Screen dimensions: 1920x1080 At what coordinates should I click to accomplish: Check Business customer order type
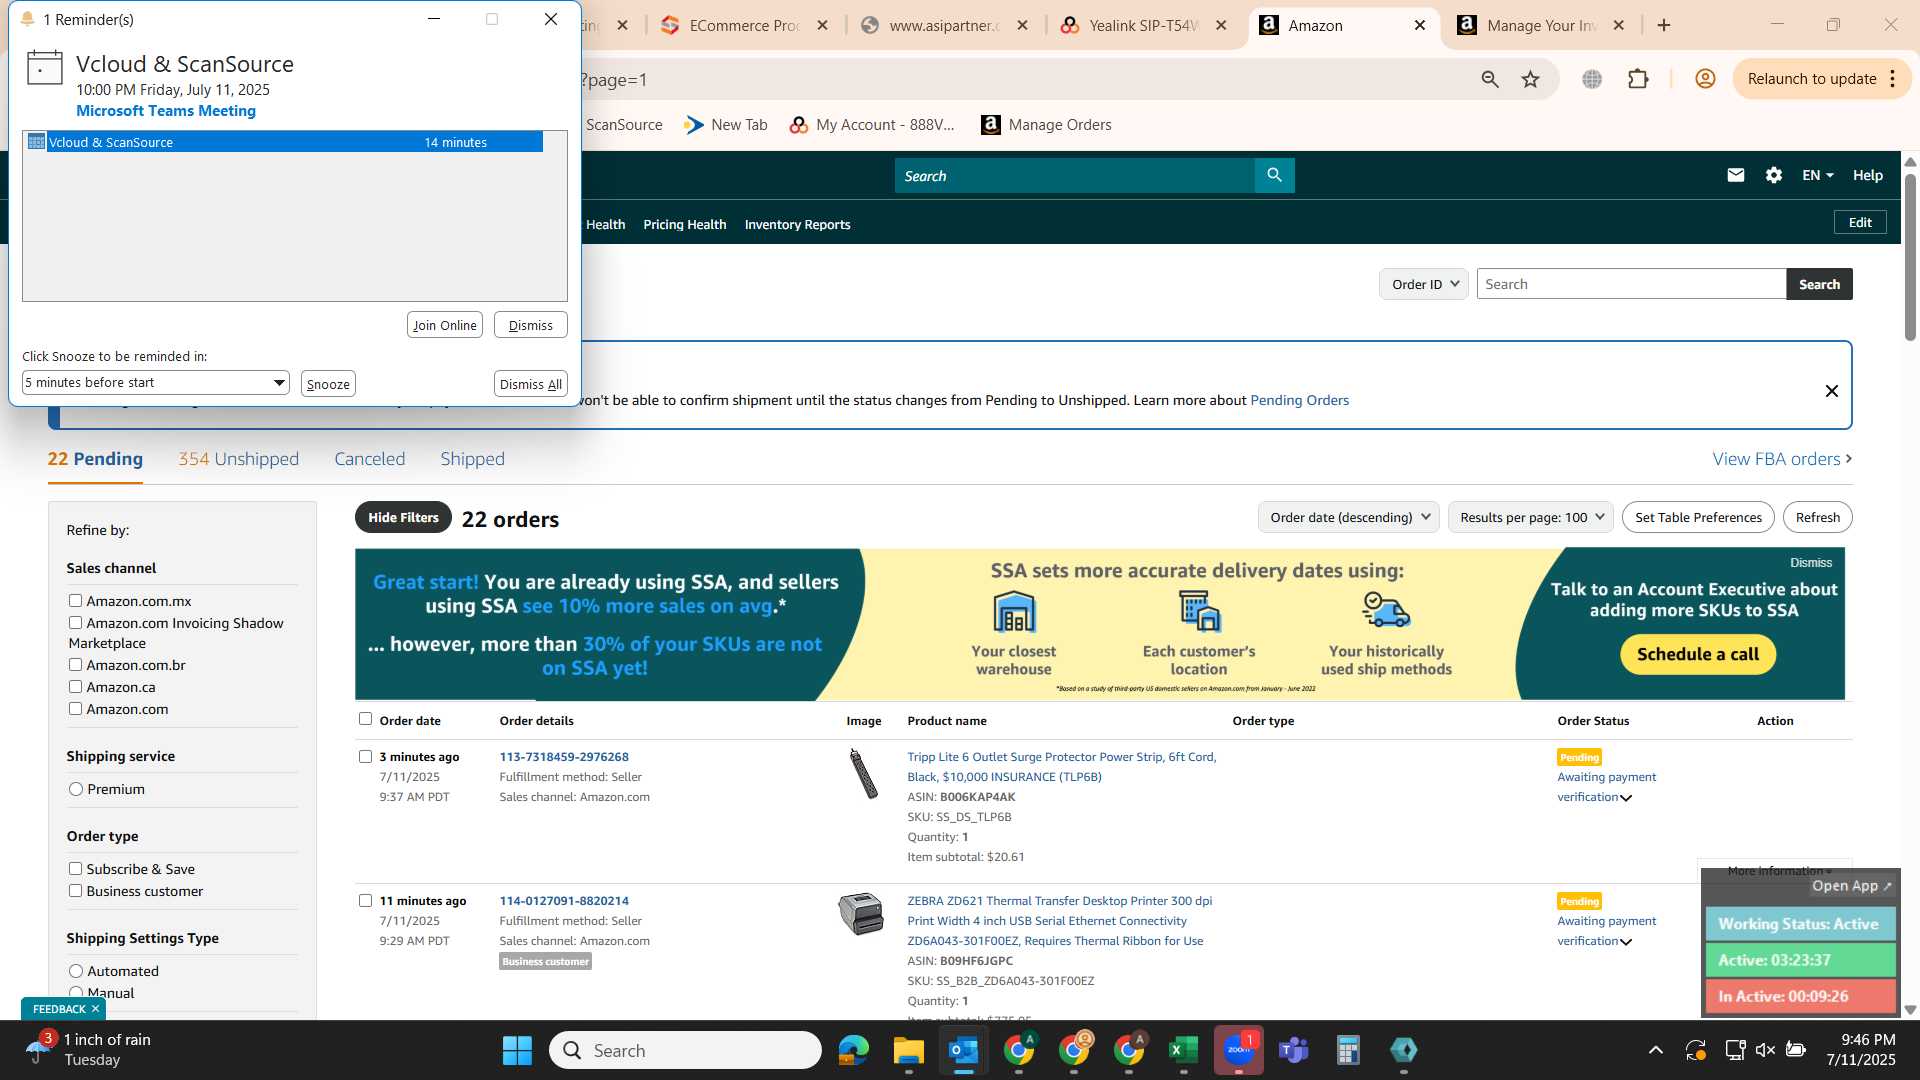[x=75, y=891]
